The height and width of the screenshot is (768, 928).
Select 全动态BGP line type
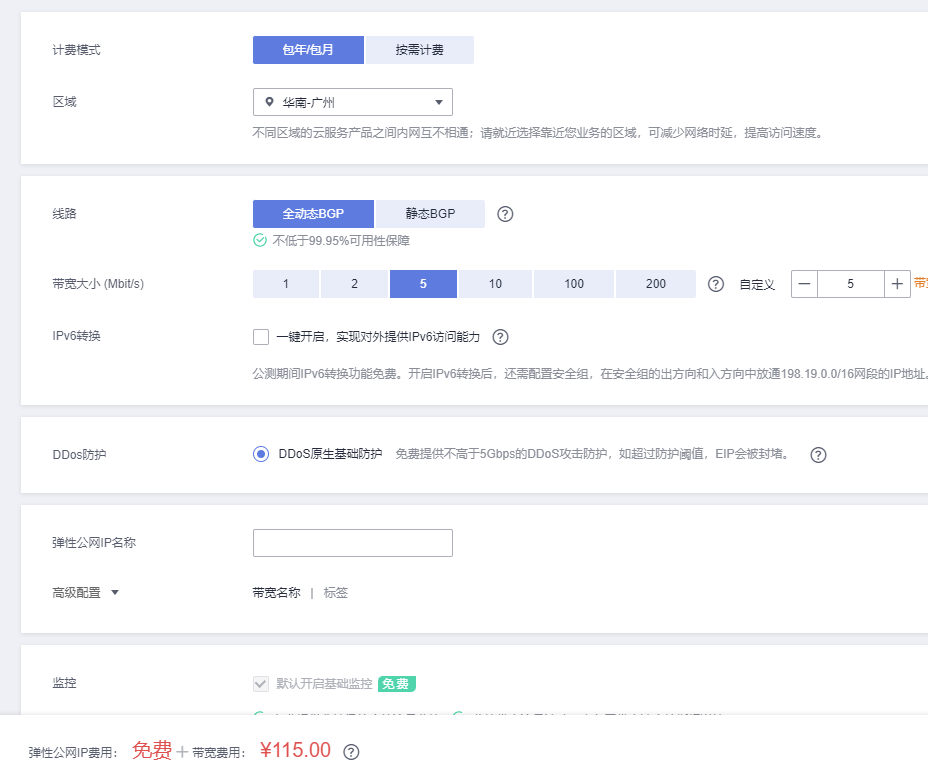313,214
